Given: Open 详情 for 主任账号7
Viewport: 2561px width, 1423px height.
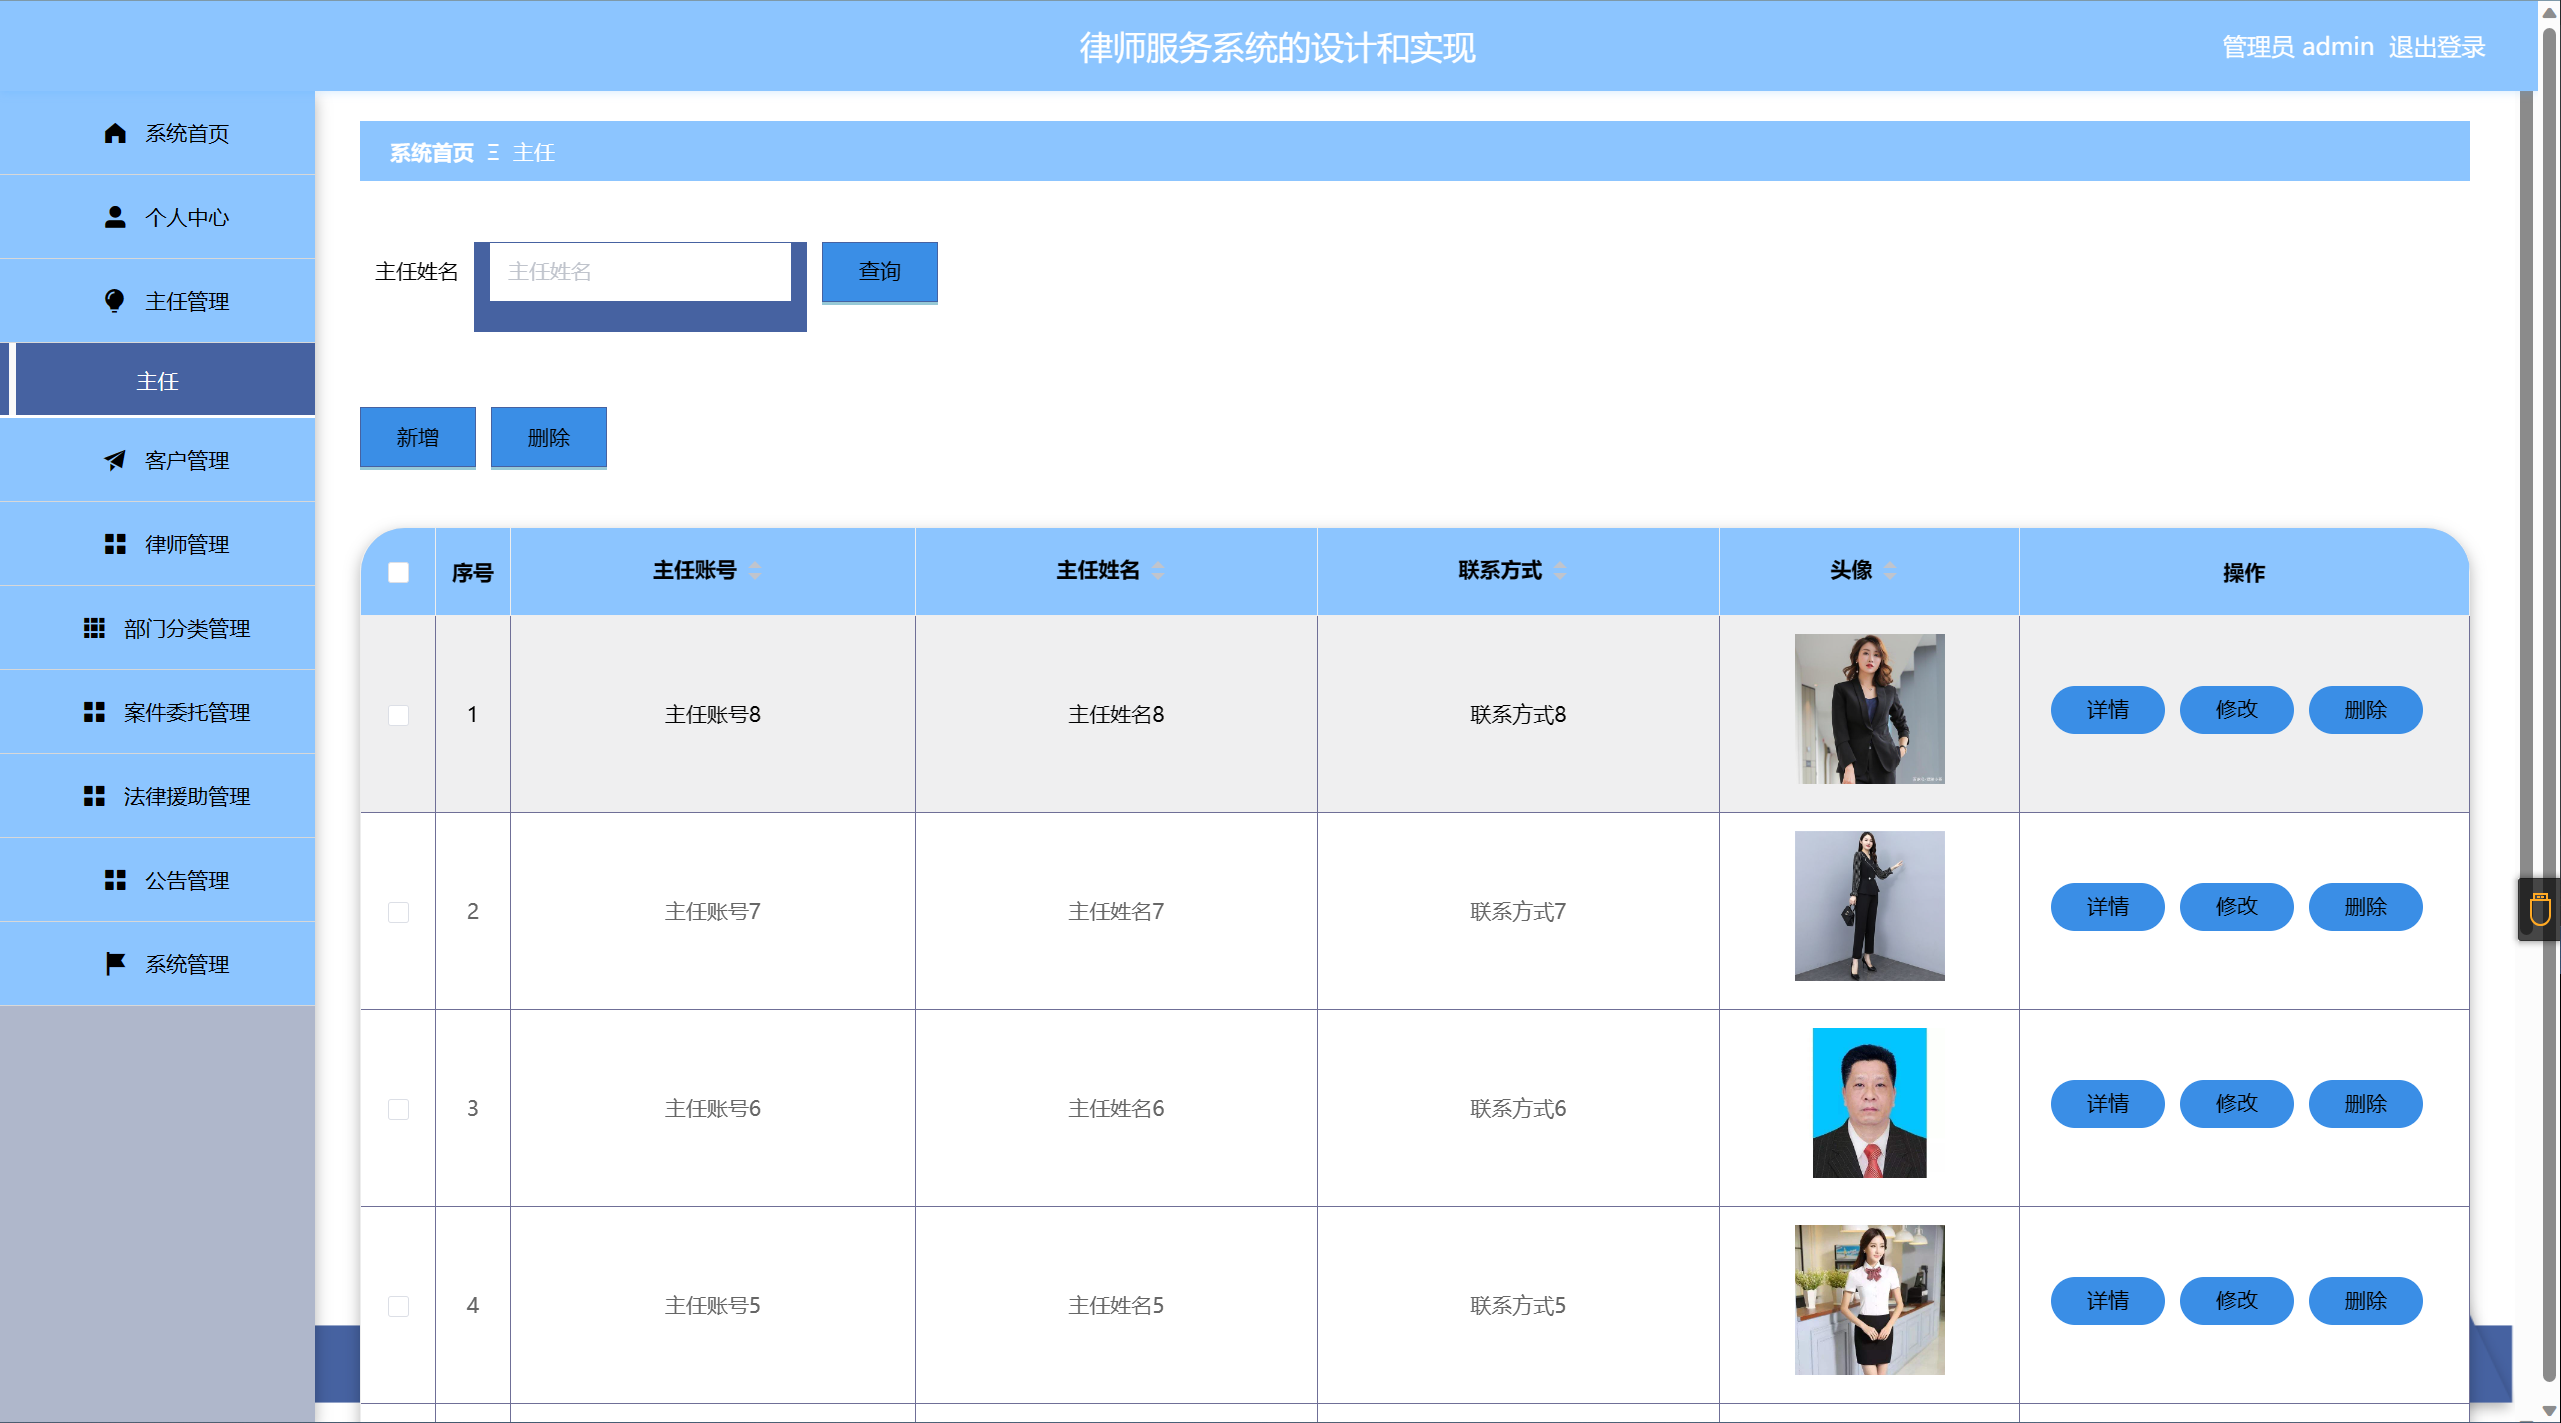Looking at the screenshot, I should click(x=2107, y=907).
